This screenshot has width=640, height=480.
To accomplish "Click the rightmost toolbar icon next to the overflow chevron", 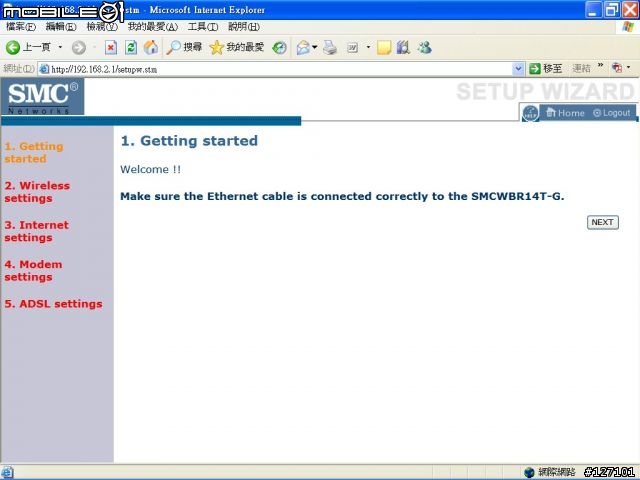I will [617, 68].
